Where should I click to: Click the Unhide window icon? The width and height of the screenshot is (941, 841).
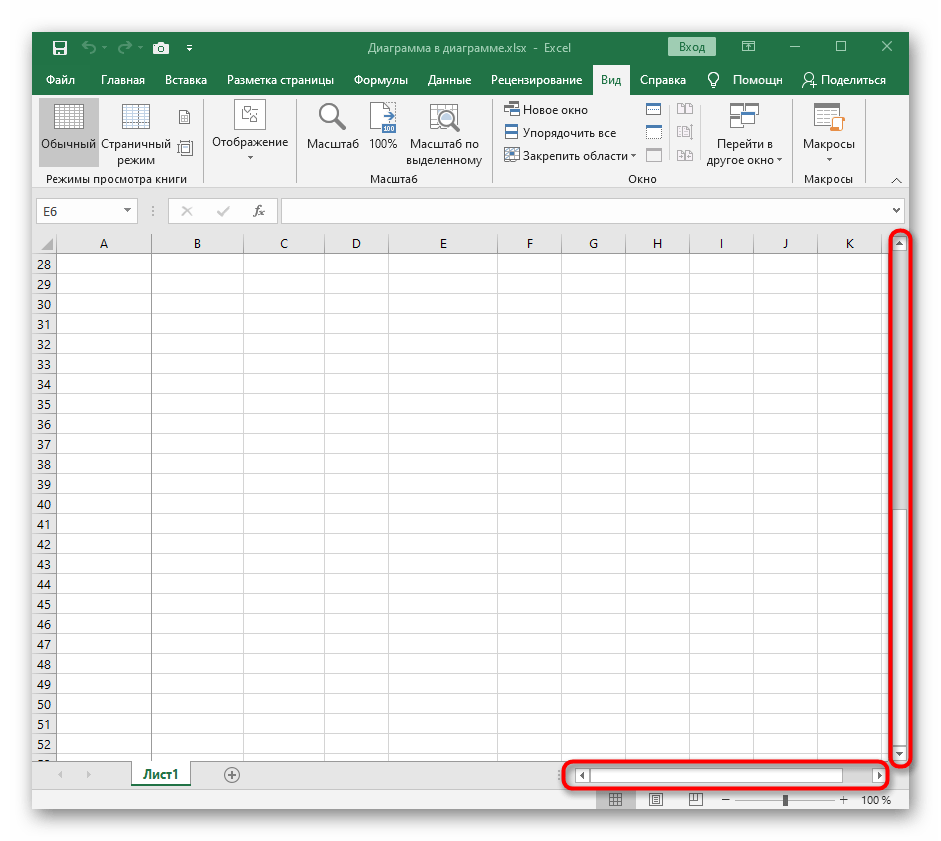pyautogui.click(x=654, y=155)
